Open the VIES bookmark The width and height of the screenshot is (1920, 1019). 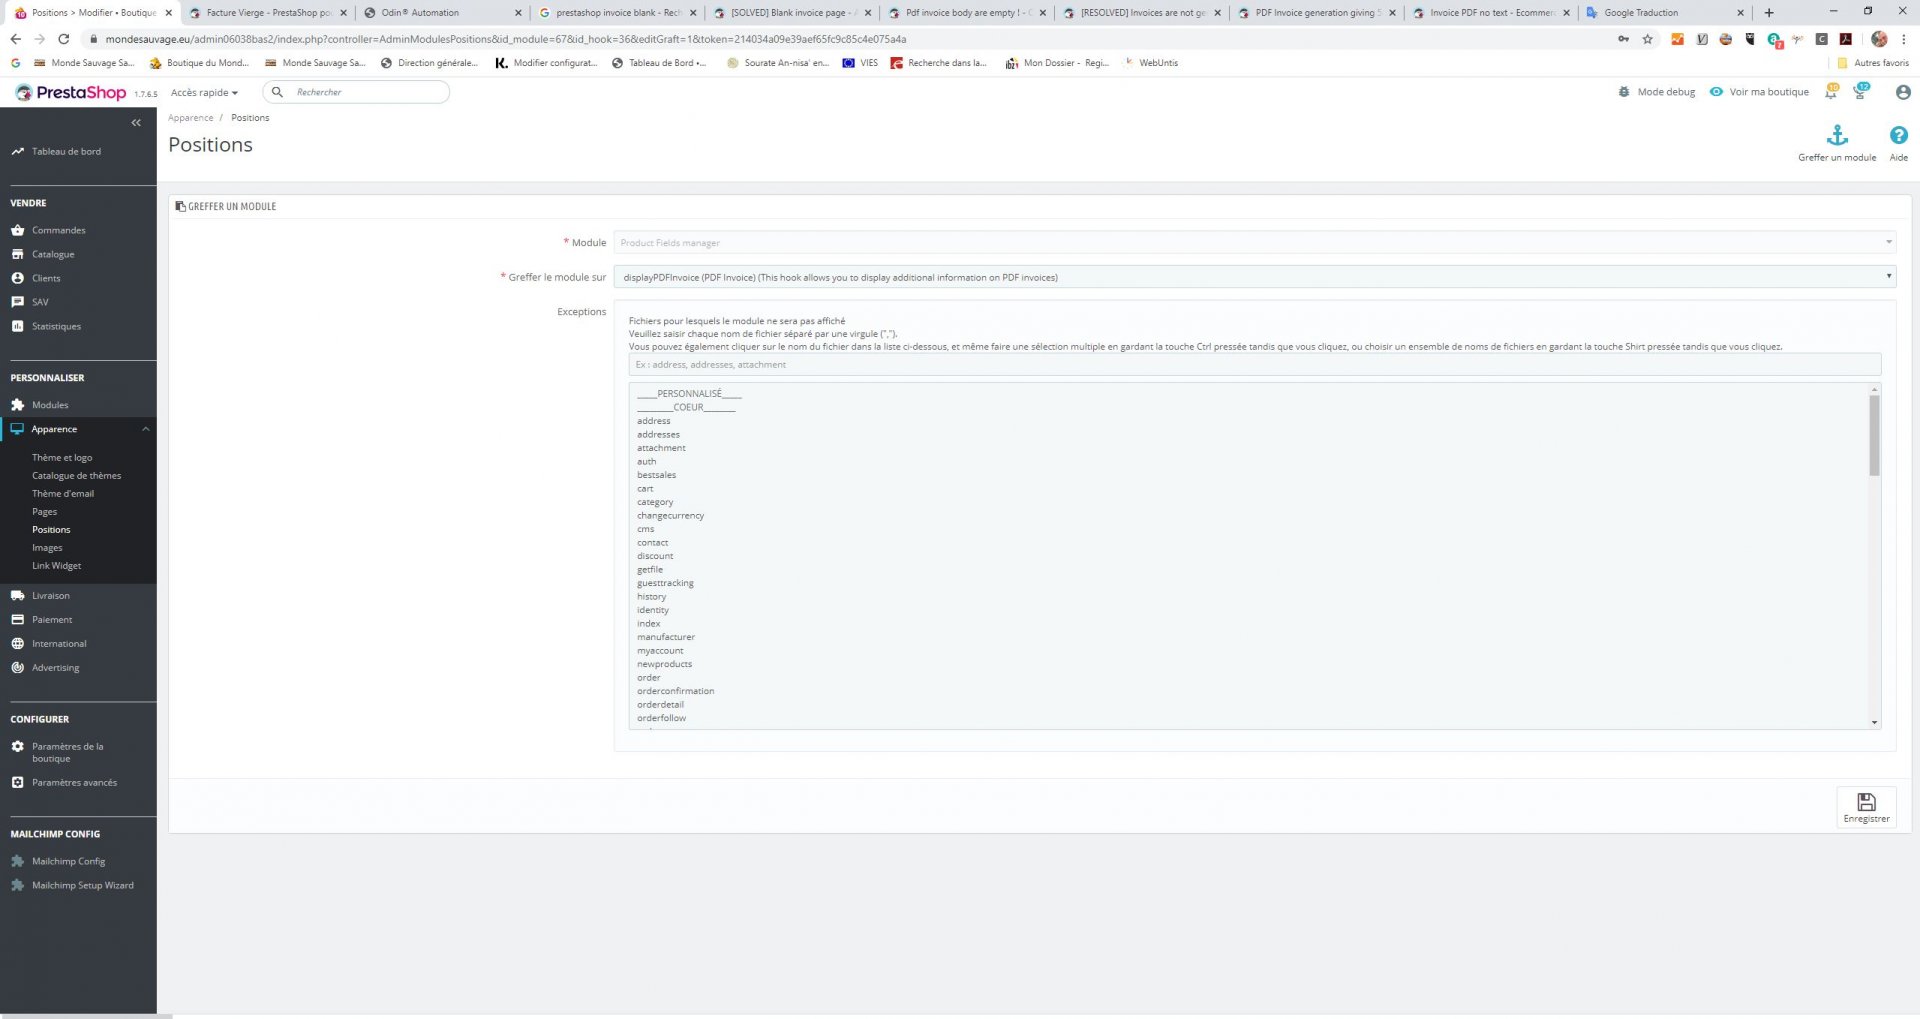pos(860,63)
